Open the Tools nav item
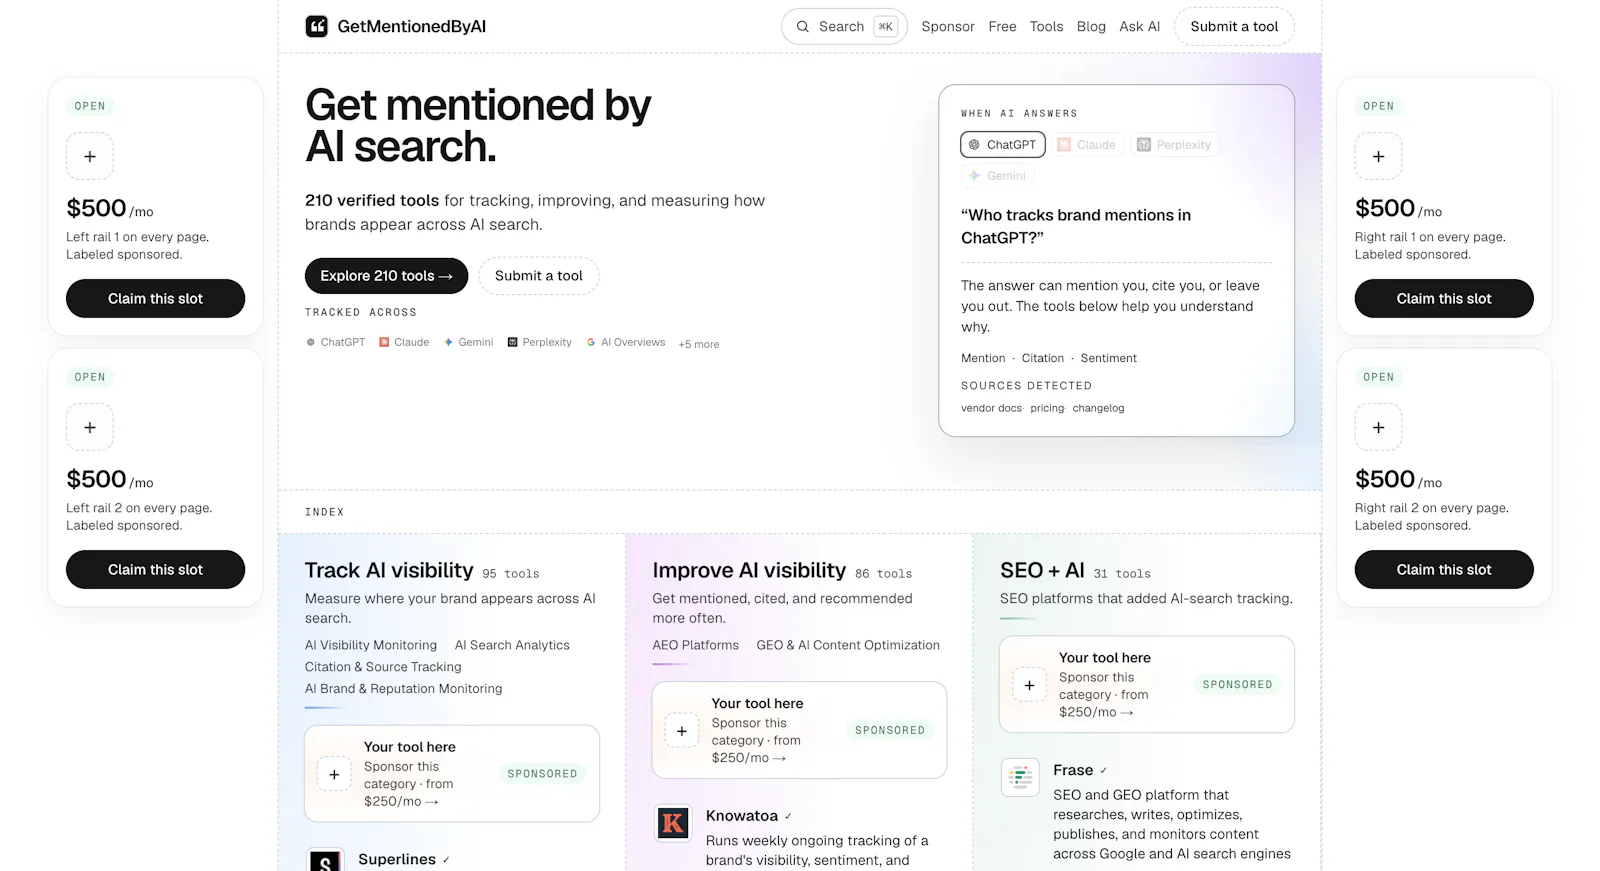1600x871 pixels. [1046, 27]
